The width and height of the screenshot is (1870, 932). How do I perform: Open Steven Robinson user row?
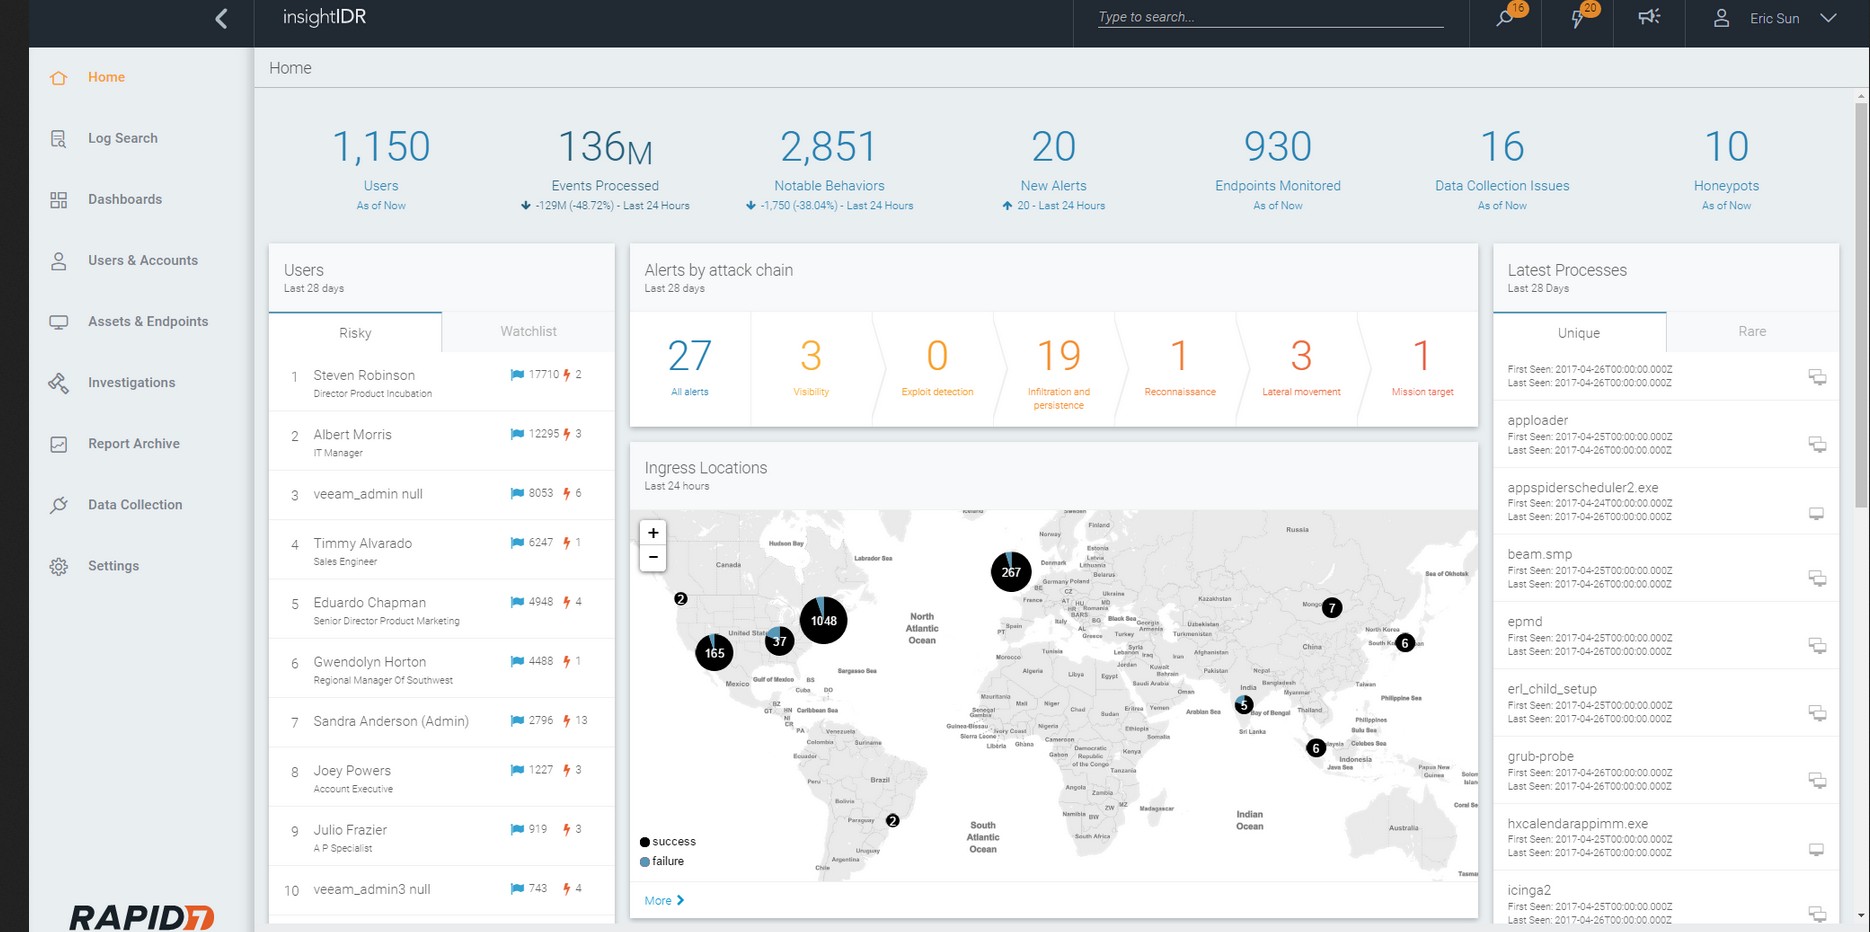pos(441,381)
